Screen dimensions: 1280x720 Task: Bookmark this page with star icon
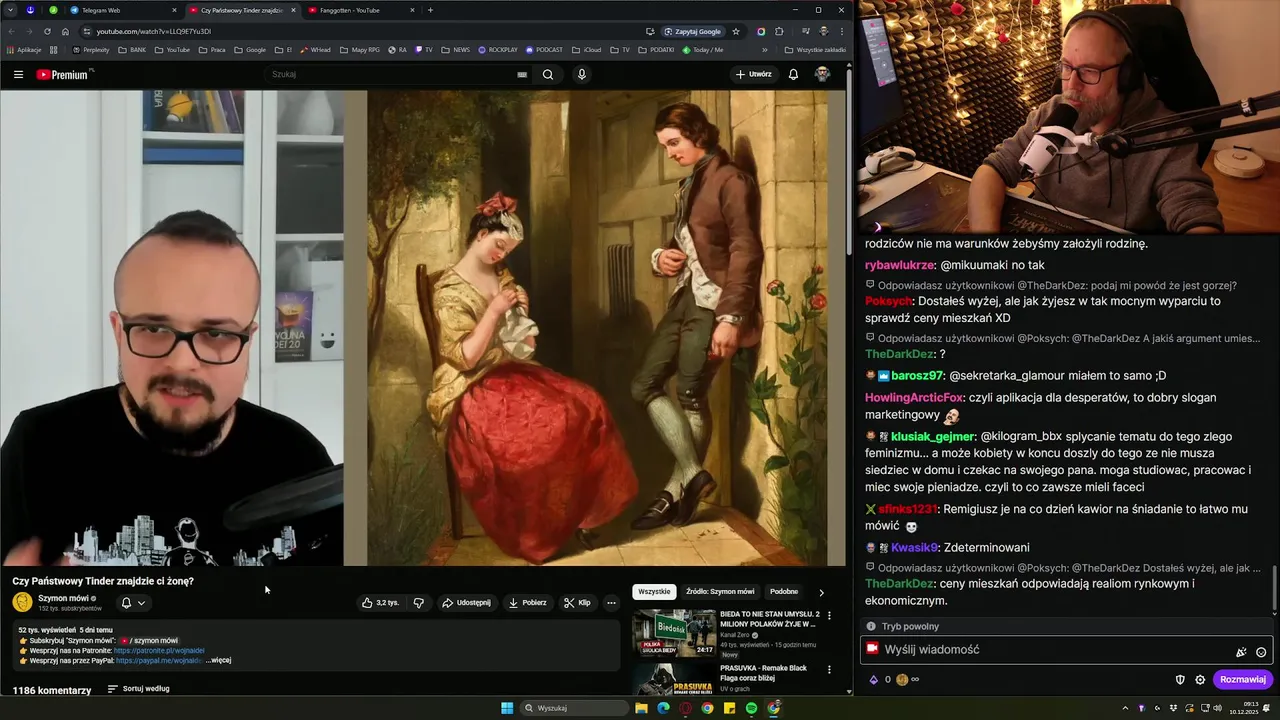click(x=736, y=31)
